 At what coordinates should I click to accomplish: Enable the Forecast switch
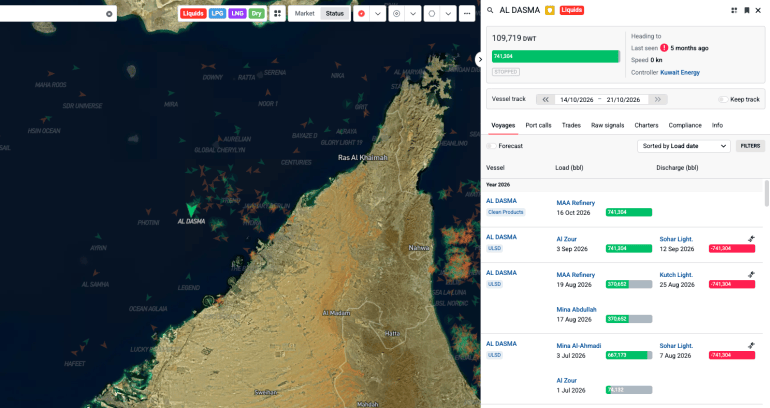491,146
